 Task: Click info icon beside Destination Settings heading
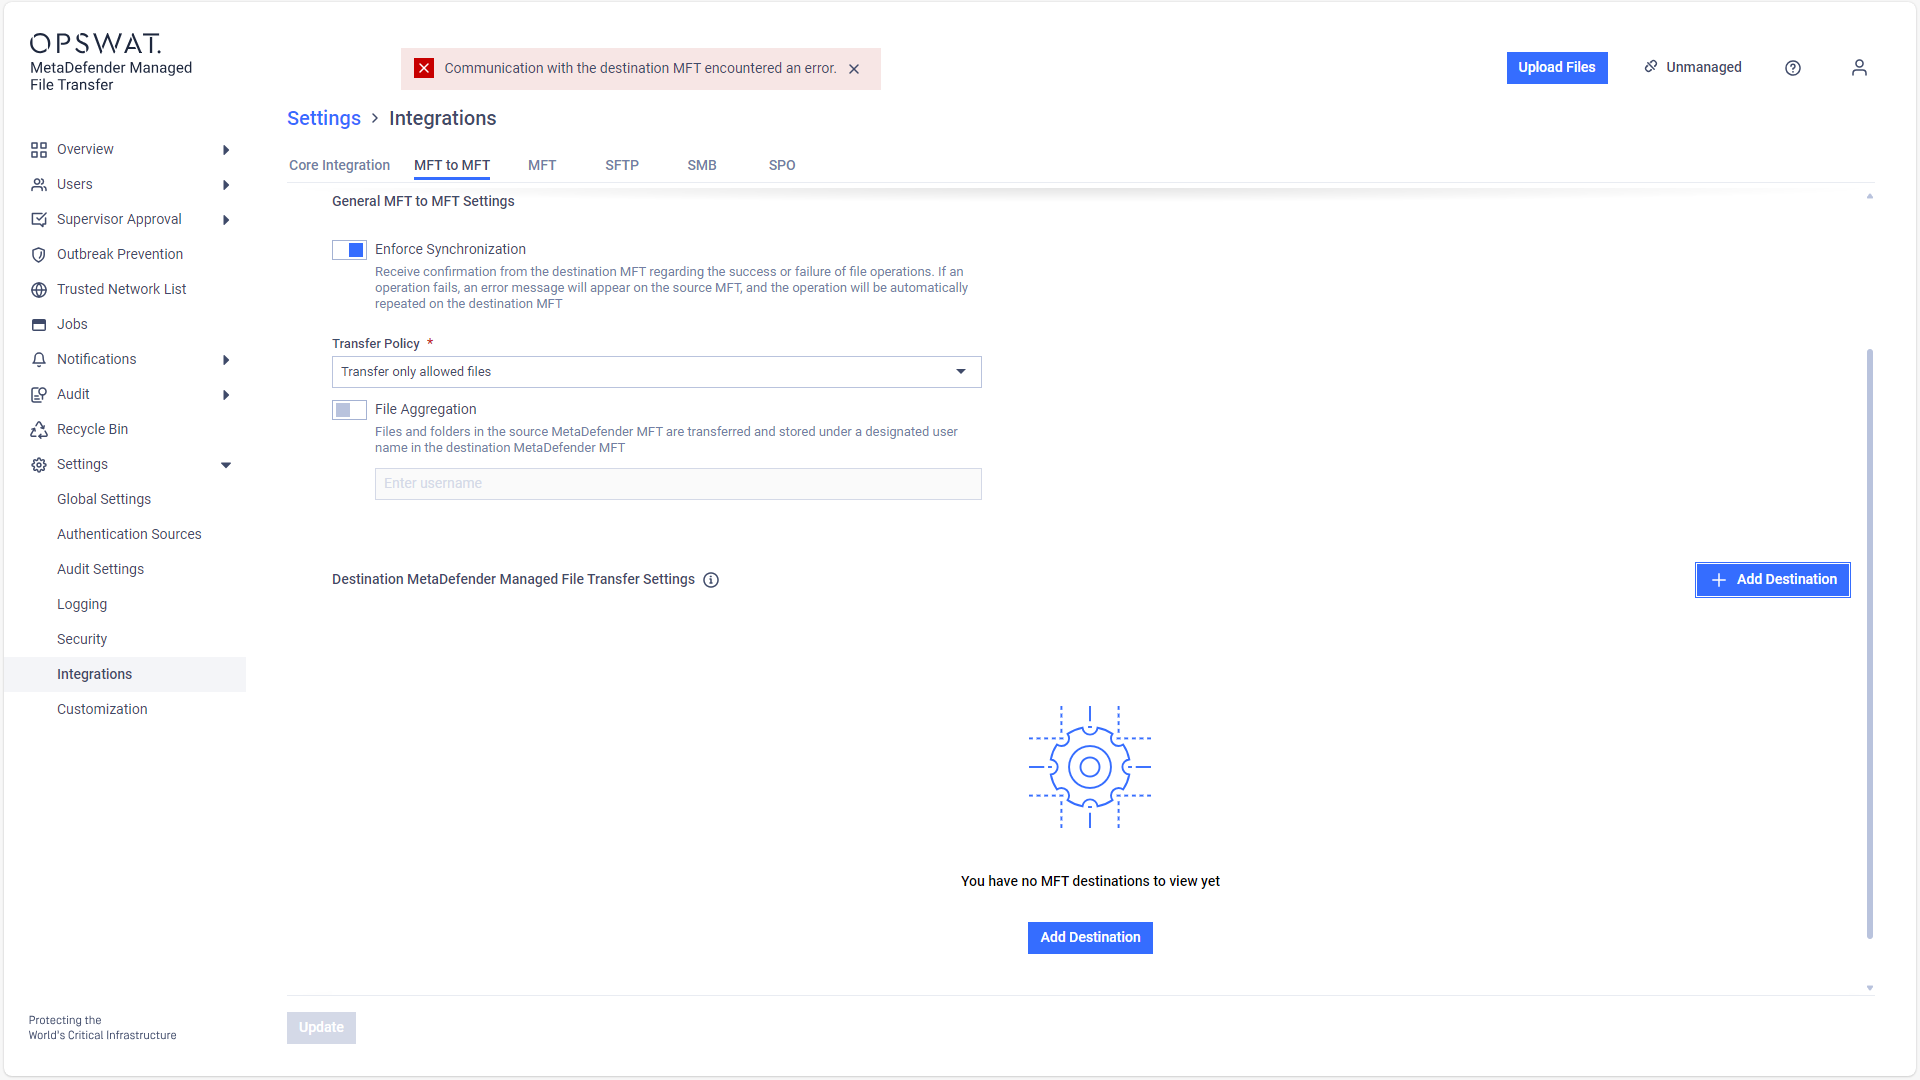pos(711,580)
